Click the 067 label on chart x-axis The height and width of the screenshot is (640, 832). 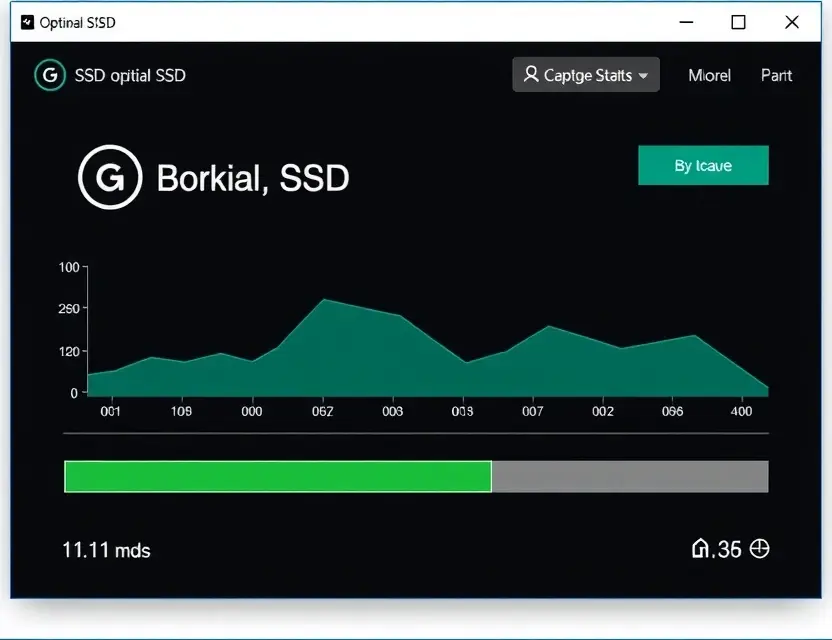tap(323, 411)
